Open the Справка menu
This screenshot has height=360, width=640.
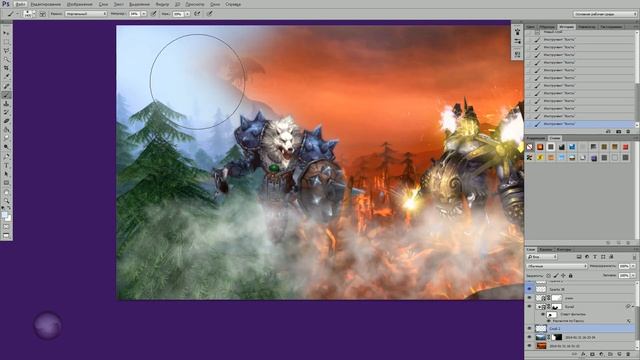pyautogui.click(x=233, y=4)
